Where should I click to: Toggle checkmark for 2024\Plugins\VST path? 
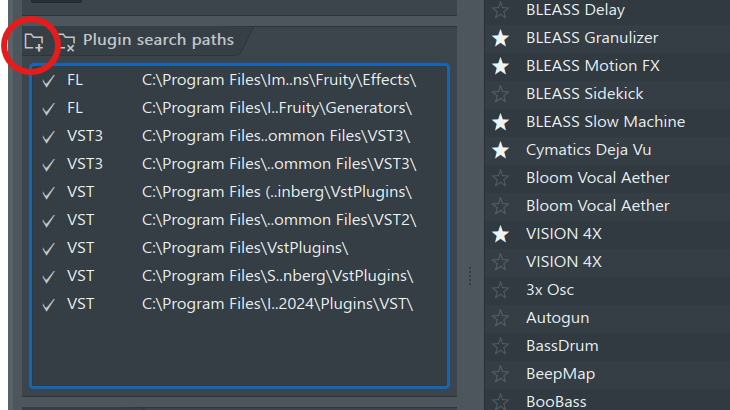(x=48, y=305)
